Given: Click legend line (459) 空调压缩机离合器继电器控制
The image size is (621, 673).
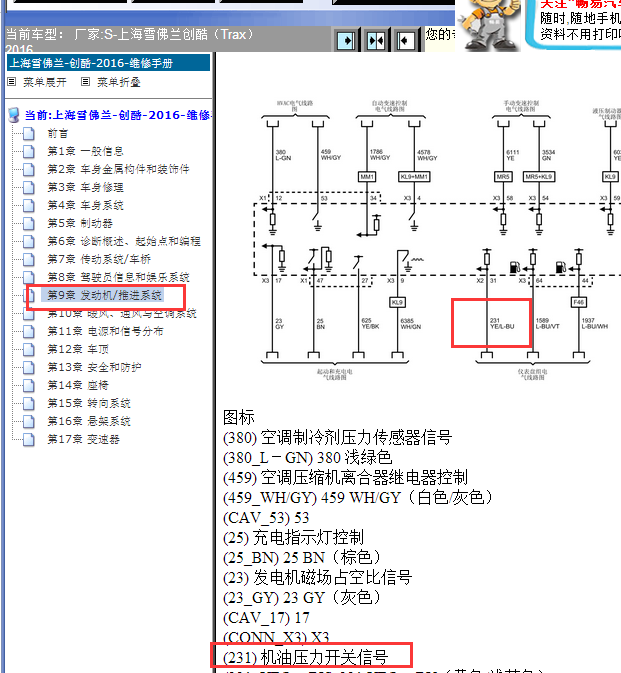Looking at the screenshot, I should 345,477.
